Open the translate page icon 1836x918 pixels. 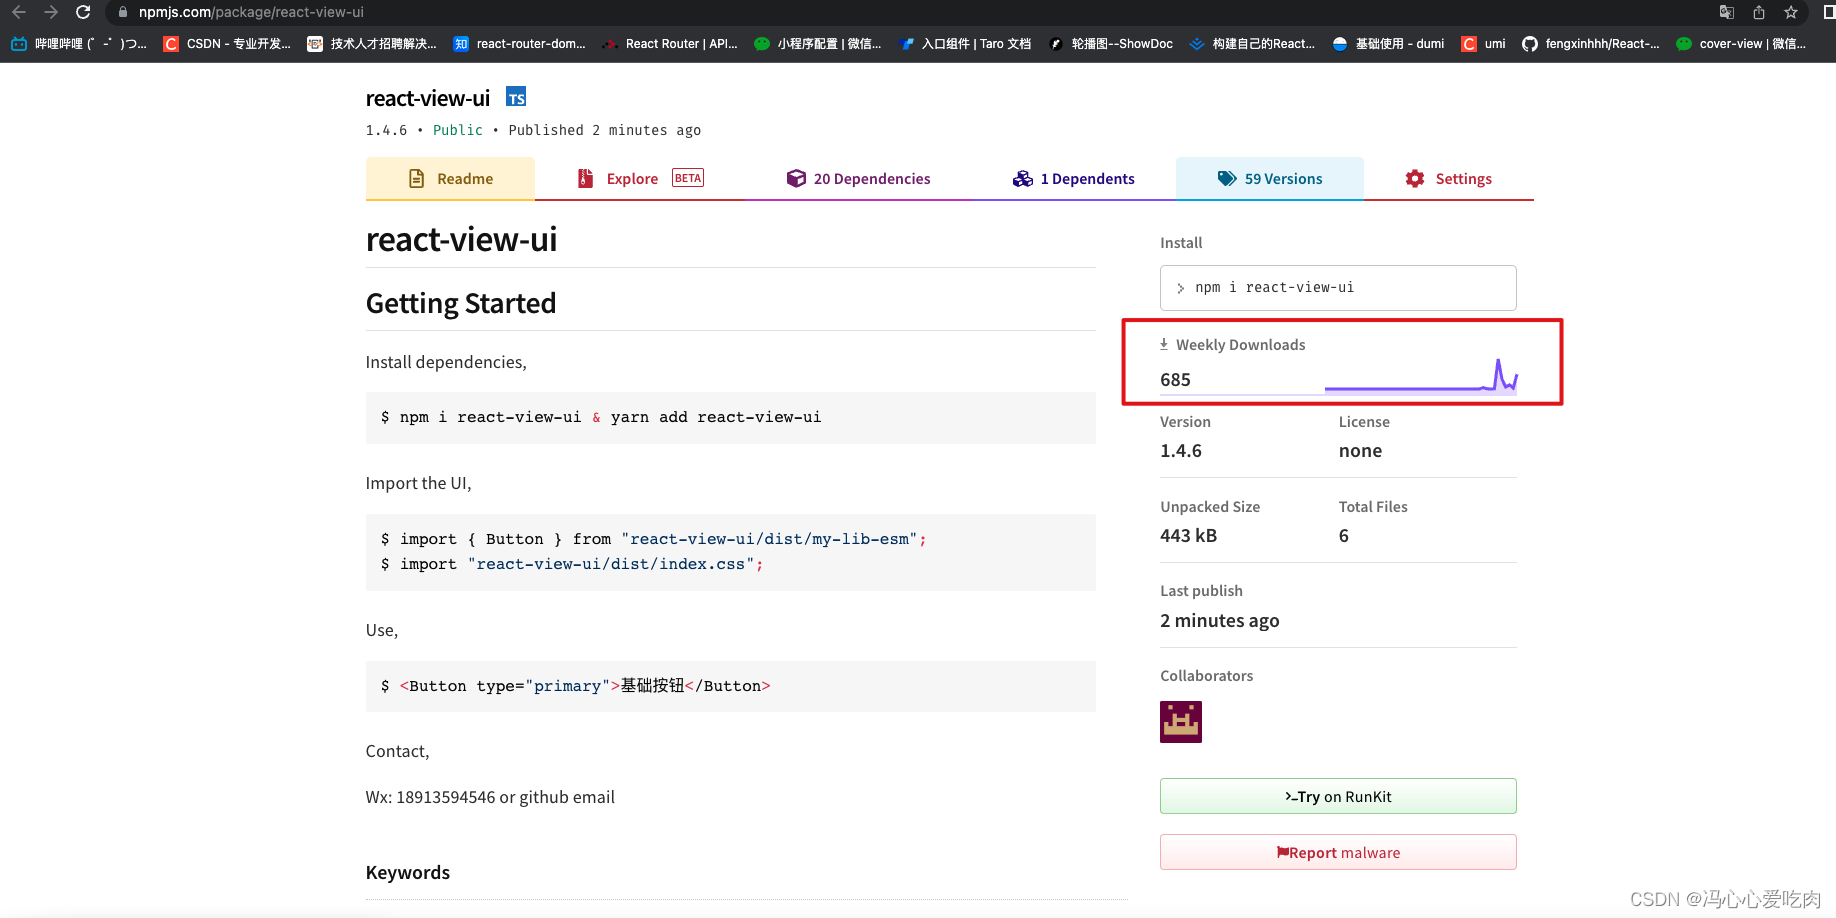(1726, 12)
